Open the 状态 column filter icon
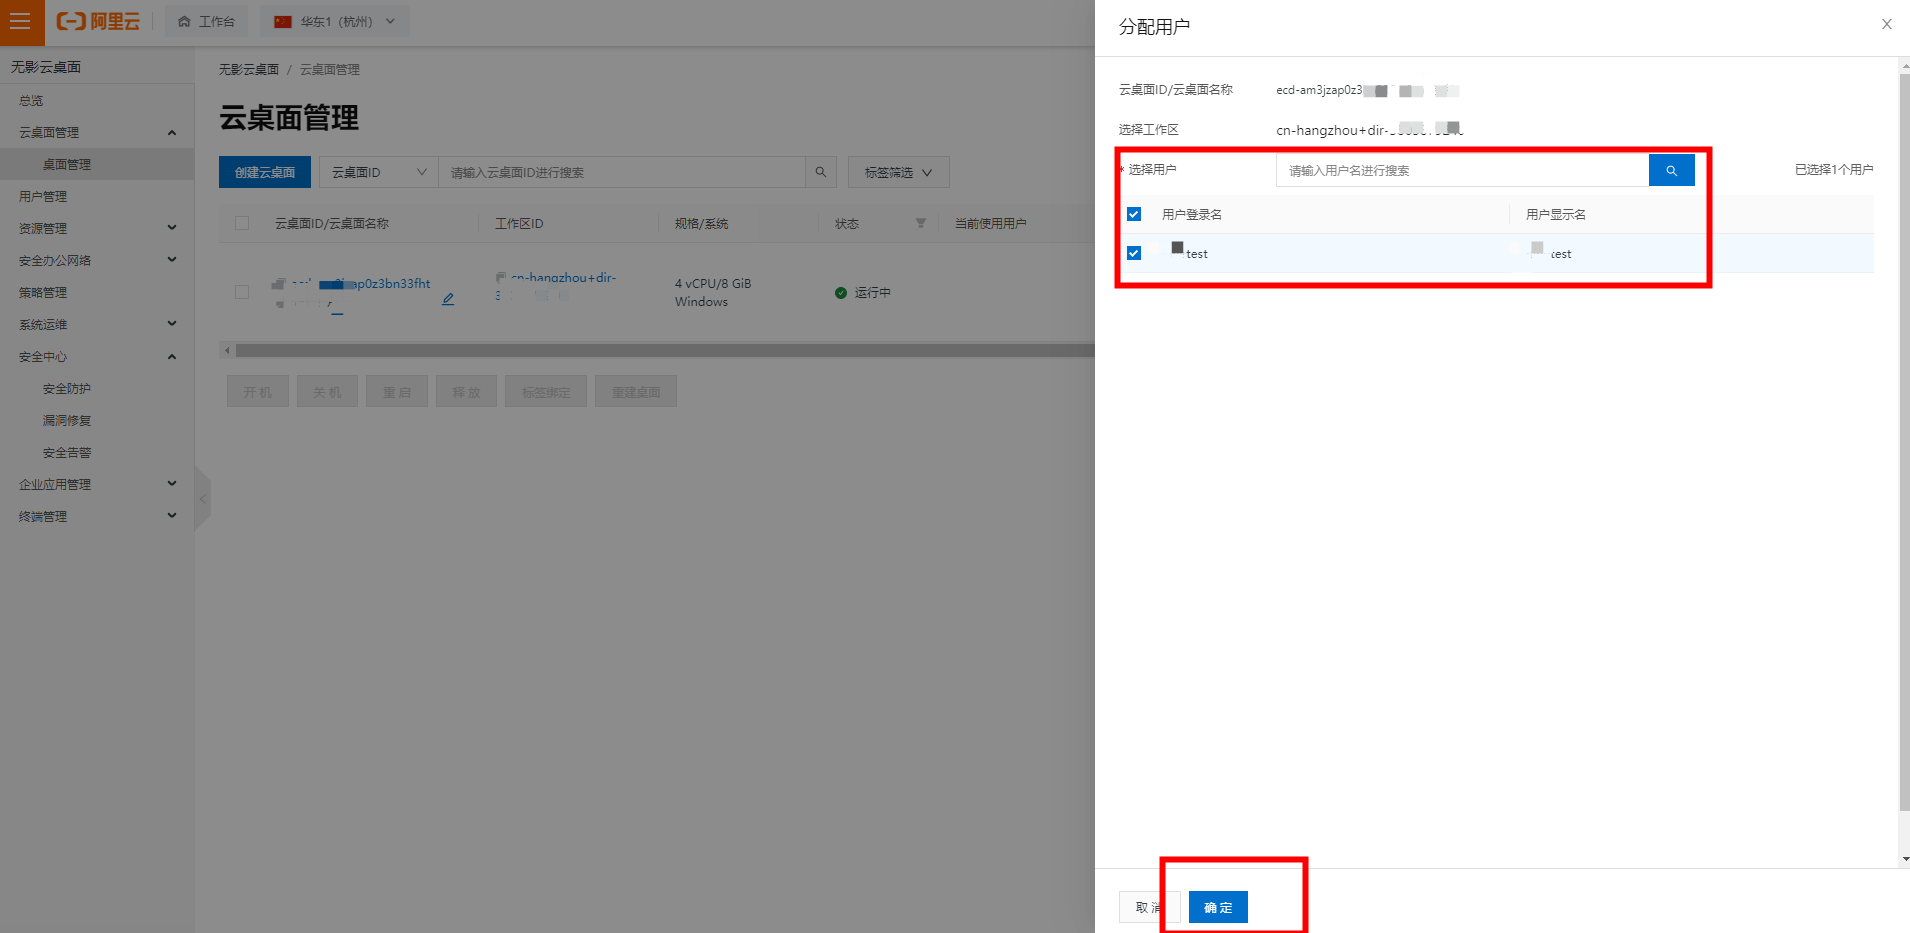Screen dimensions: 1910x933 tap(920, 223)
